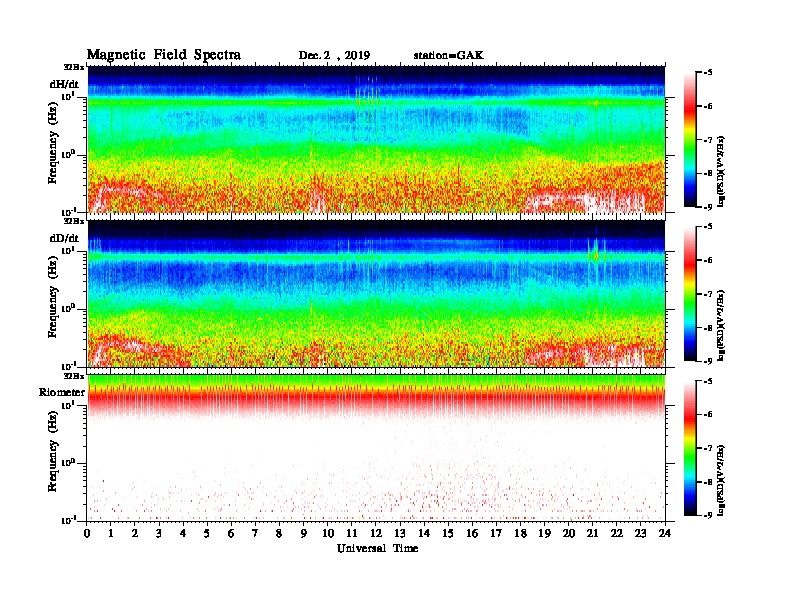This screenshot has width=792, height=612.
Task: Click hour "7" on the time axis
Action: coord(255,534)
